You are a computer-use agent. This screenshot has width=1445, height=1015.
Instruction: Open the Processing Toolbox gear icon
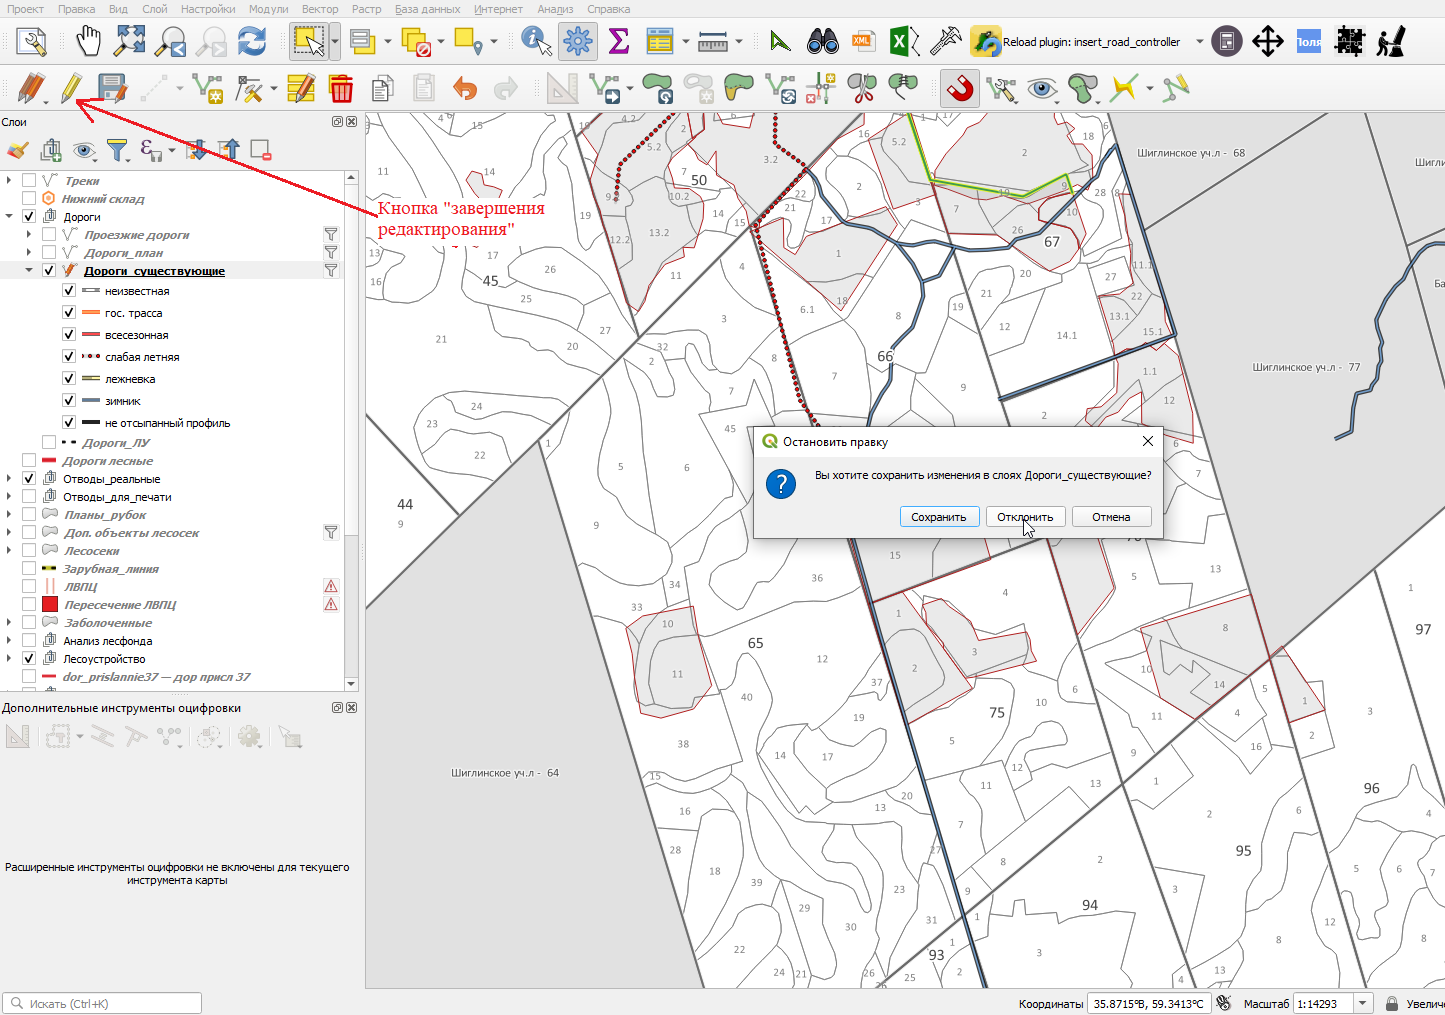tap(578, 42)
